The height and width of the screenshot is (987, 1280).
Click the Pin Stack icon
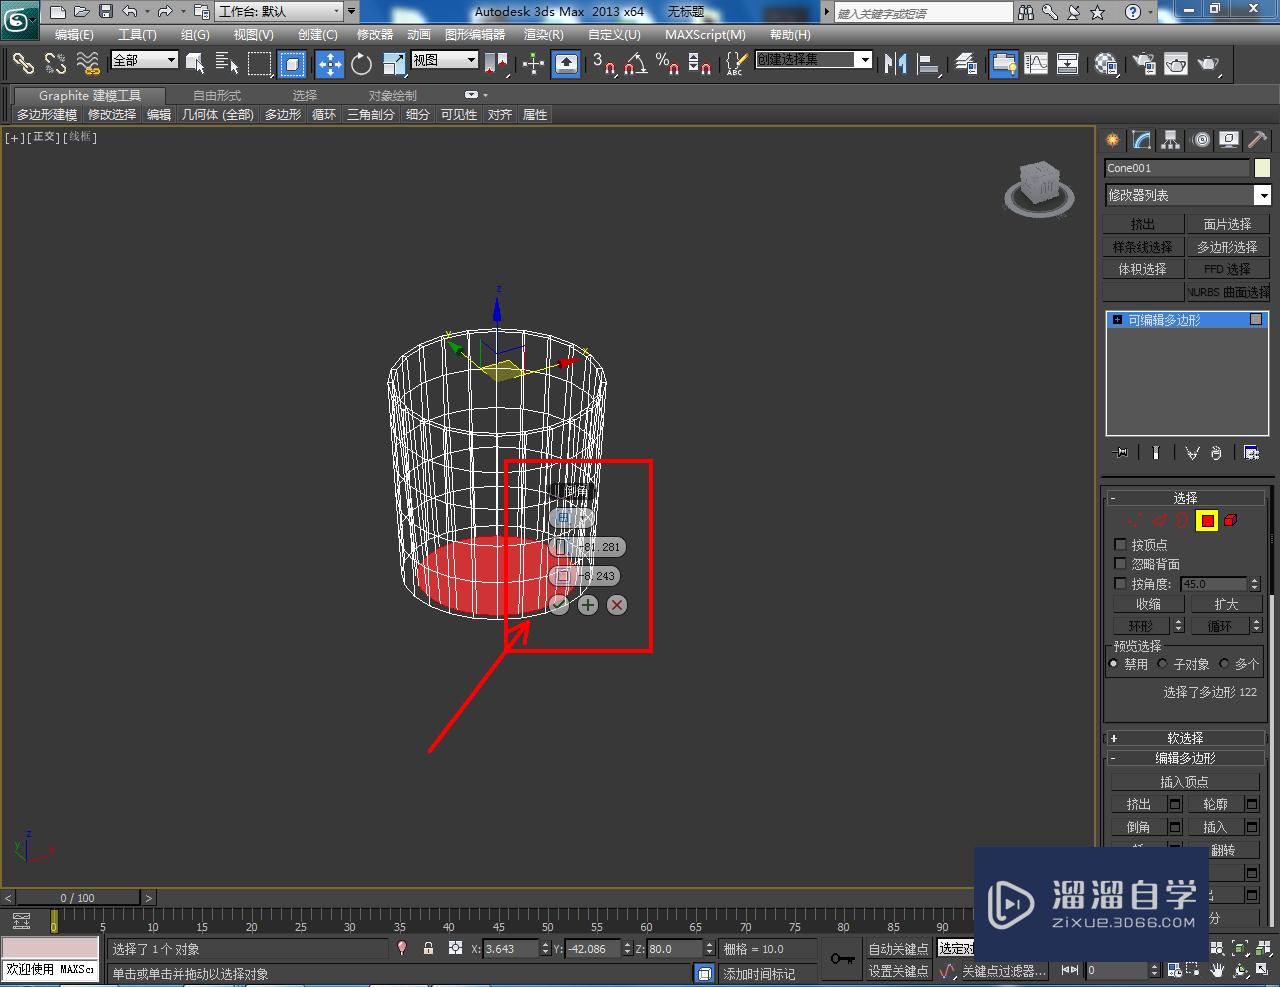click(x=1122, y=453)
